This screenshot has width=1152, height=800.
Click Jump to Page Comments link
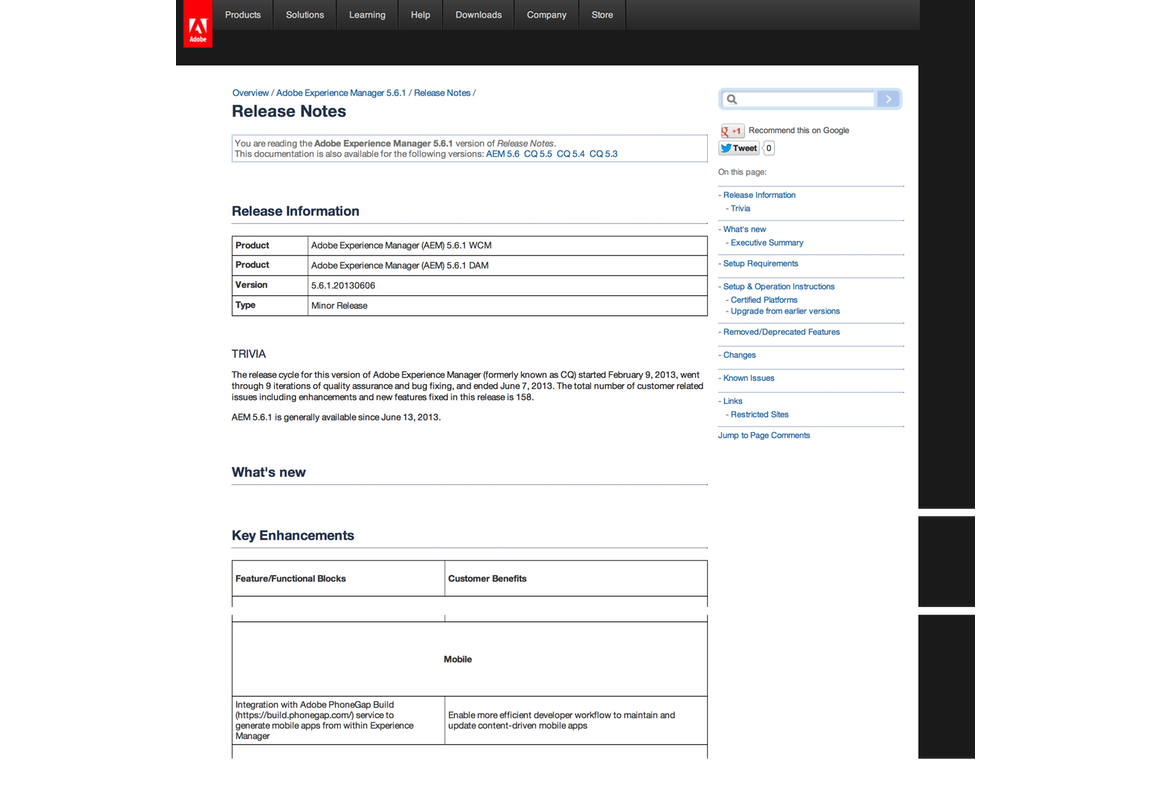click(764, 436)
